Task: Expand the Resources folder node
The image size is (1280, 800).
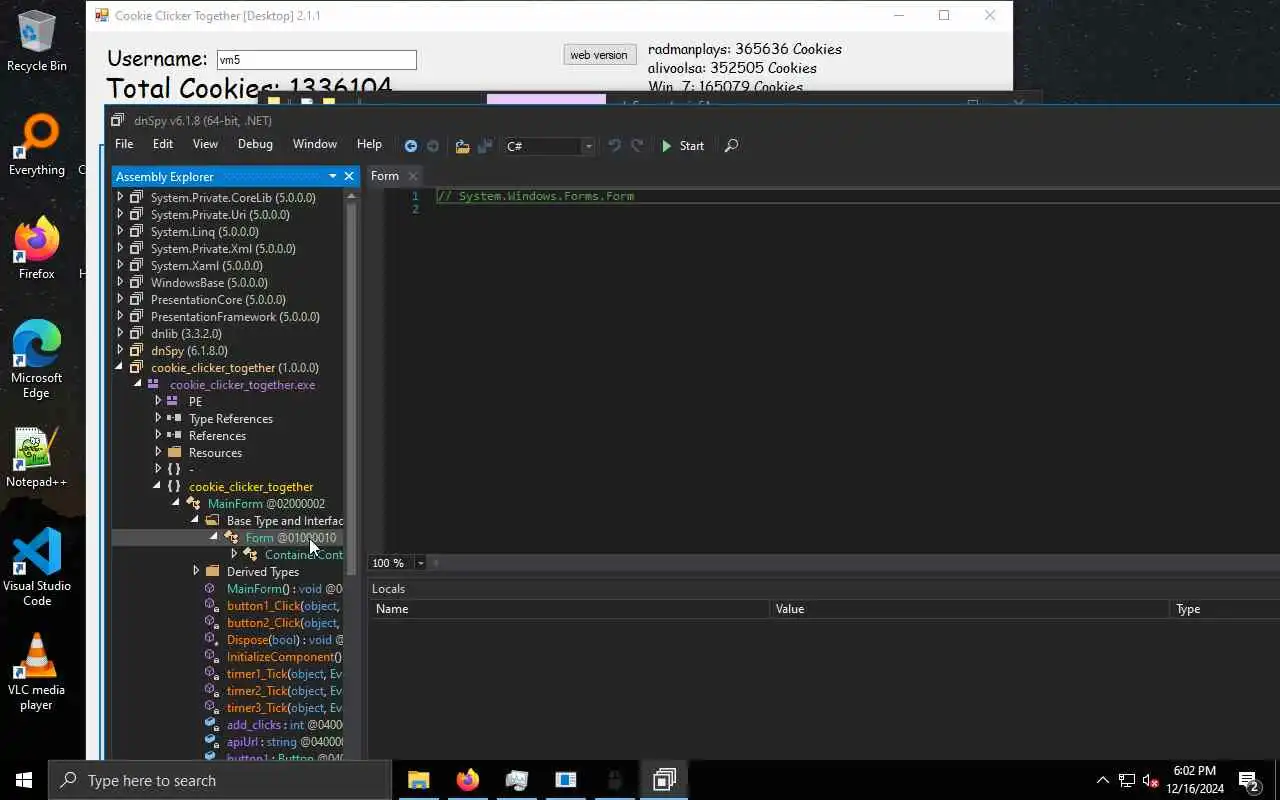Action: (158, 453)
